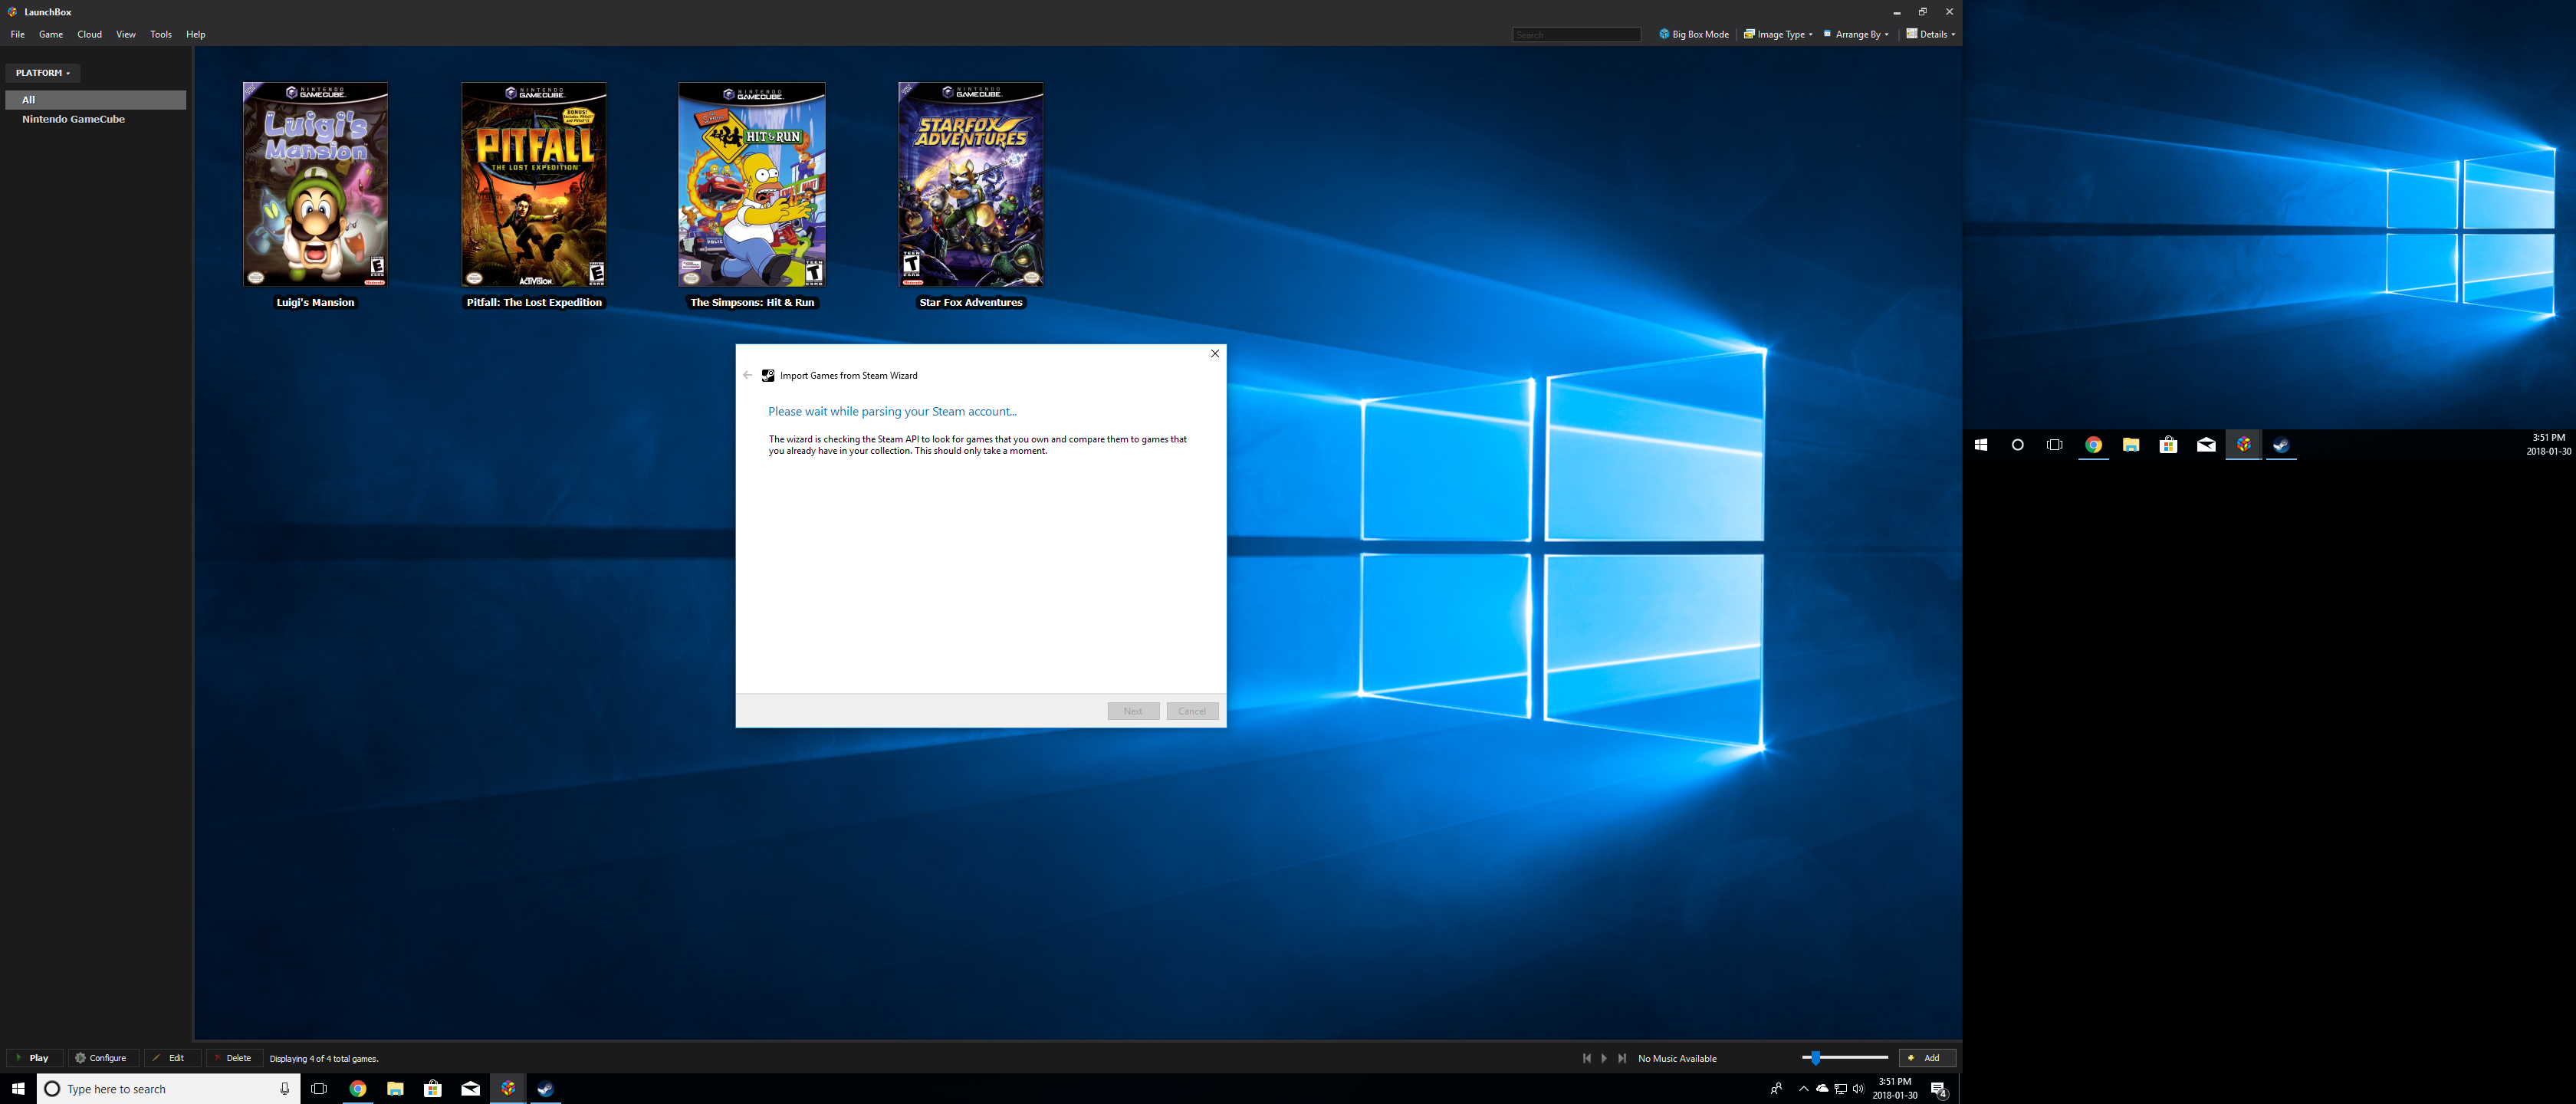This screenshot has width=2576, height=1104.
Task: Cancel the Steam import wizard
Action: coord(1192,711)
